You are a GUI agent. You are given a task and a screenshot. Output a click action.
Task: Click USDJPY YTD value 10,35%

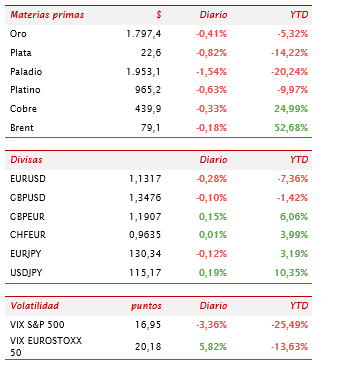291,273
